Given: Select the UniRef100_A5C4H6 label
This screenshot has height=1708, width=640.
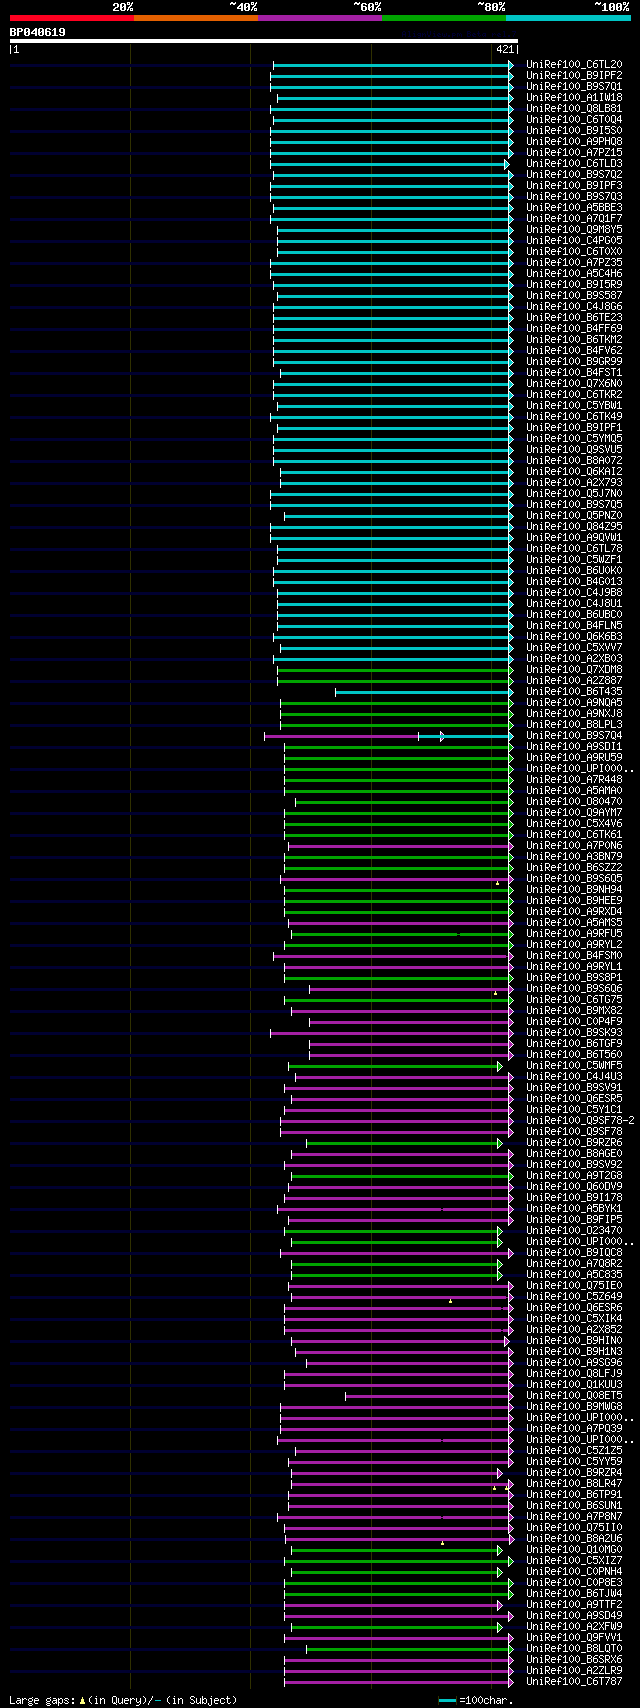Looking at the screenshot, I should pyautogui.click(x=574, y=274).
